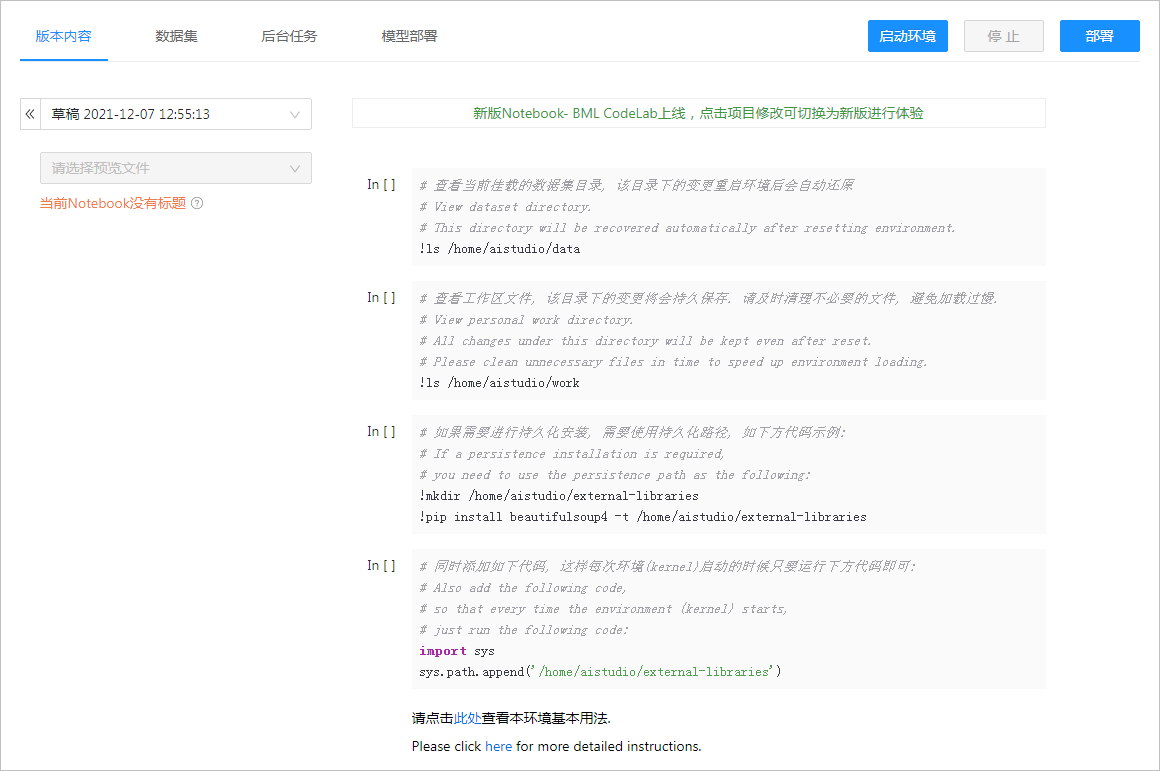Switch to the 数据集 tab
1160x771 pixels.
tap(176, 36)
